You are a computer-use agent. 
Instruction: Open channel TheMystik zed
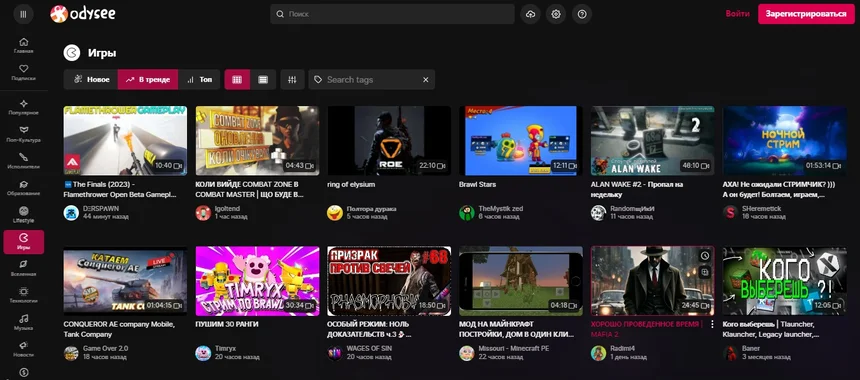click(501, 209)
